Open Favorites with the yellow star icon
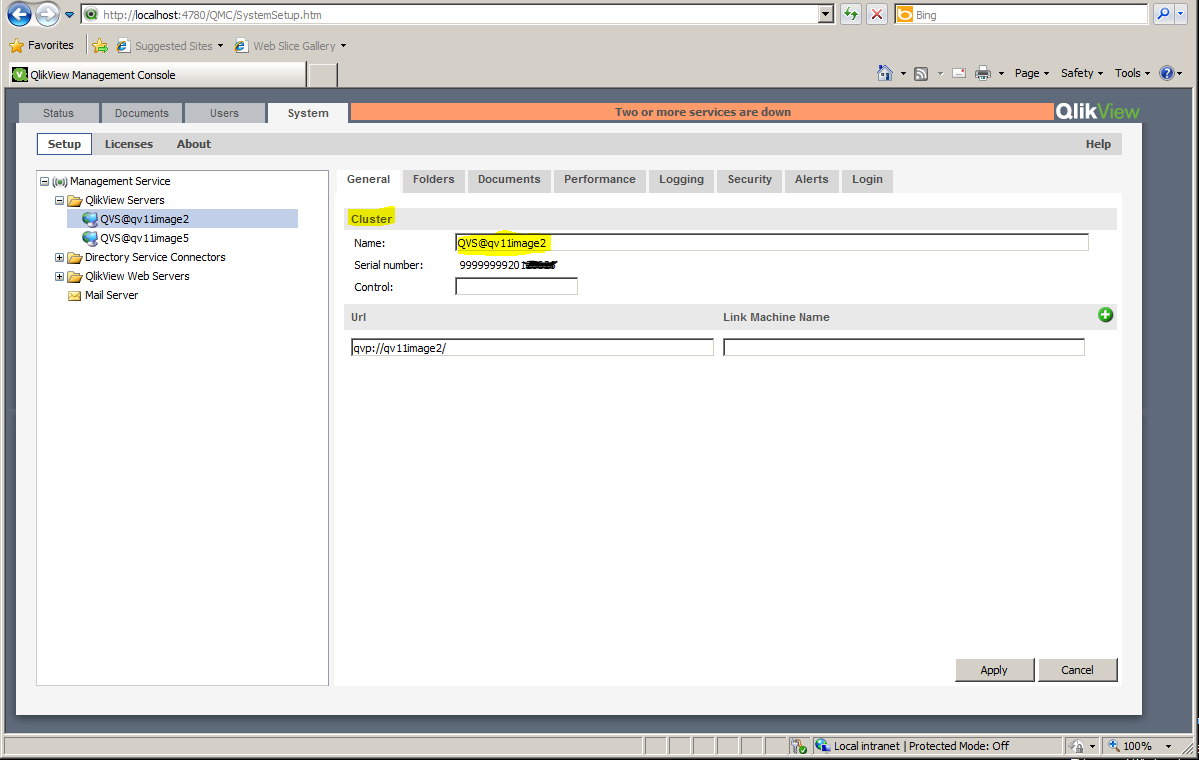This screenshot has height=760, width=1199. [x=18, y=45]
